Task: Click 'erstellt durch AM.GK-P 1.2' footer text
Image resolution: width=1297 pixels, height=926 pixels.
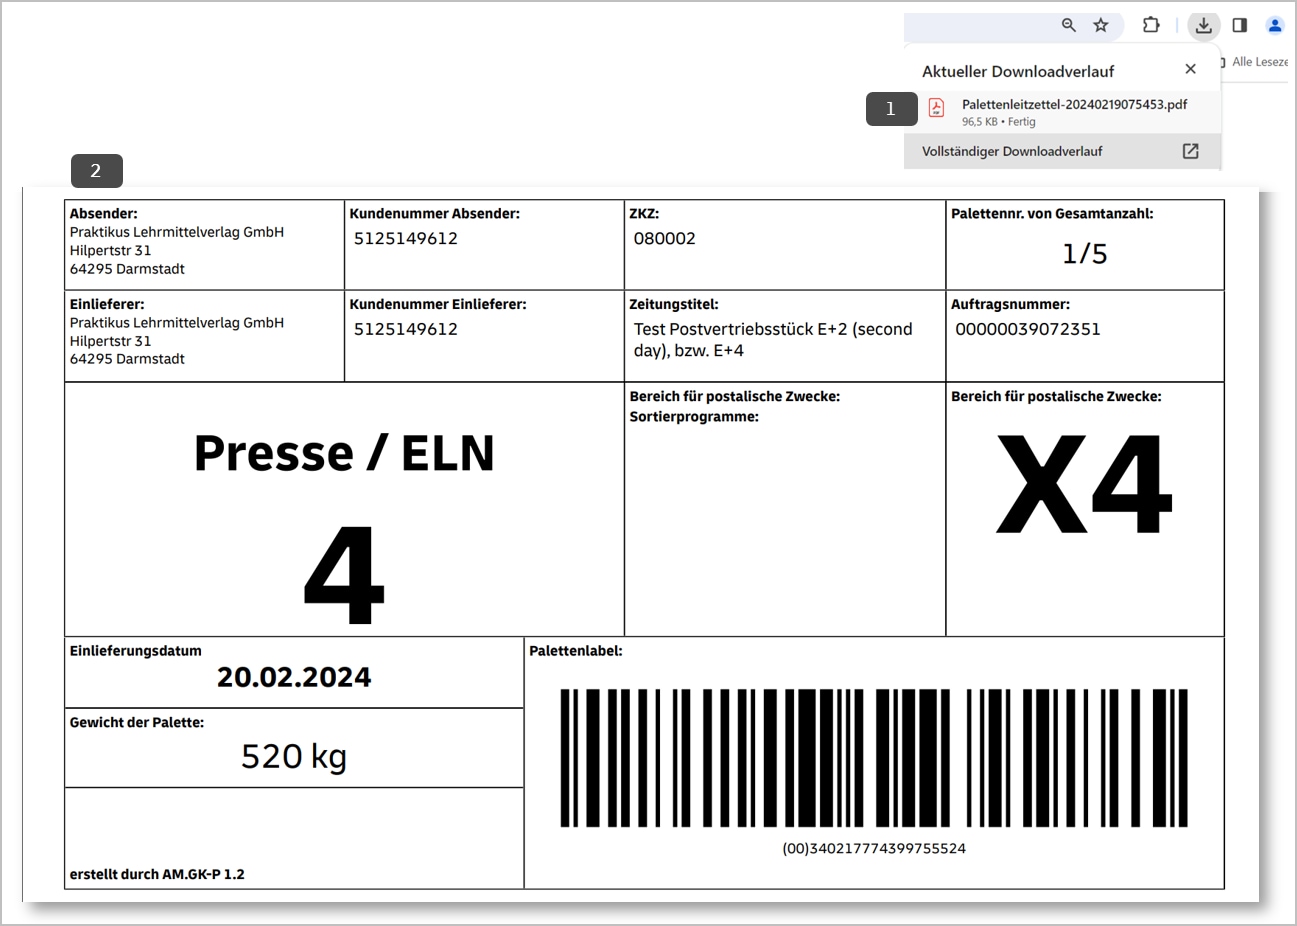Action: click(157, 874)
